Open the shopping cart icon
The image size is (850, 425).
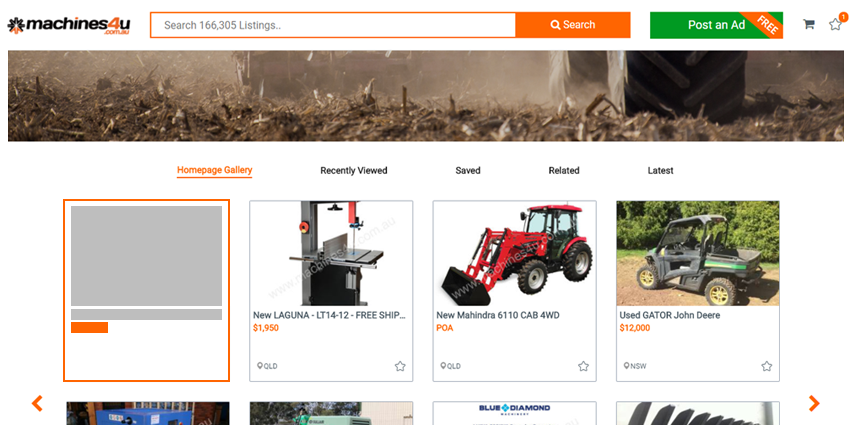click(x=809, y=24)
